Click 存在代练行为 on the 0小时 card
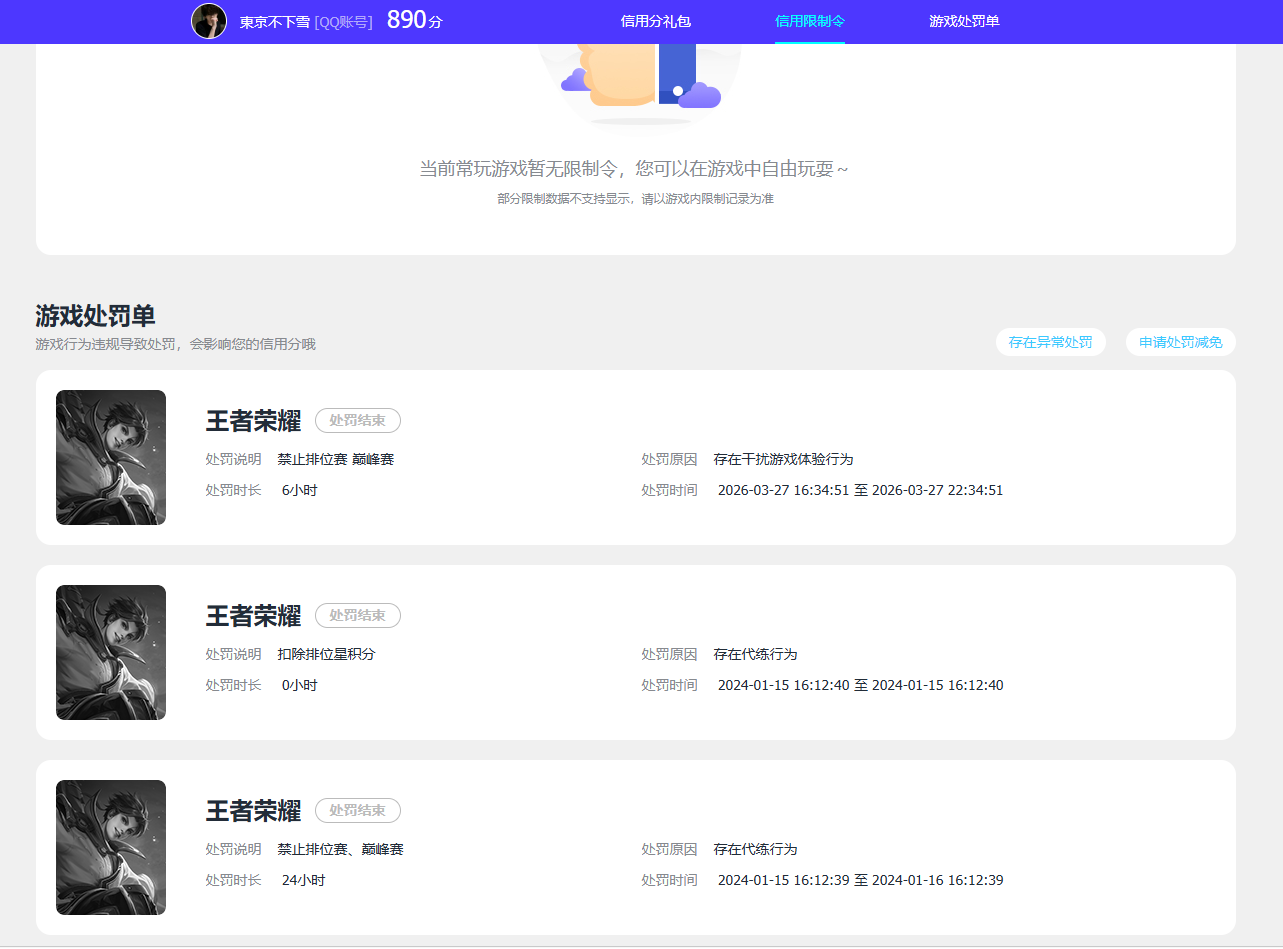 pos(756,655)
